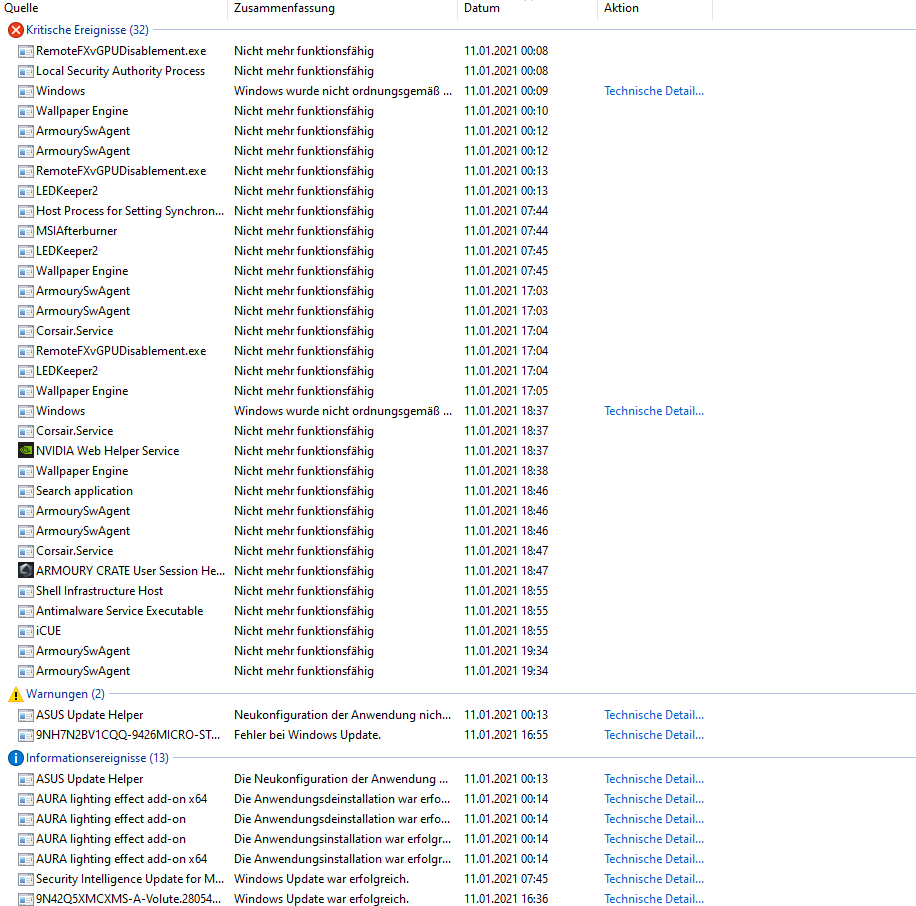Click the icon beside Shell Infrastructure Host
Viewport: 916px width, 906px height.
point(26,591)
